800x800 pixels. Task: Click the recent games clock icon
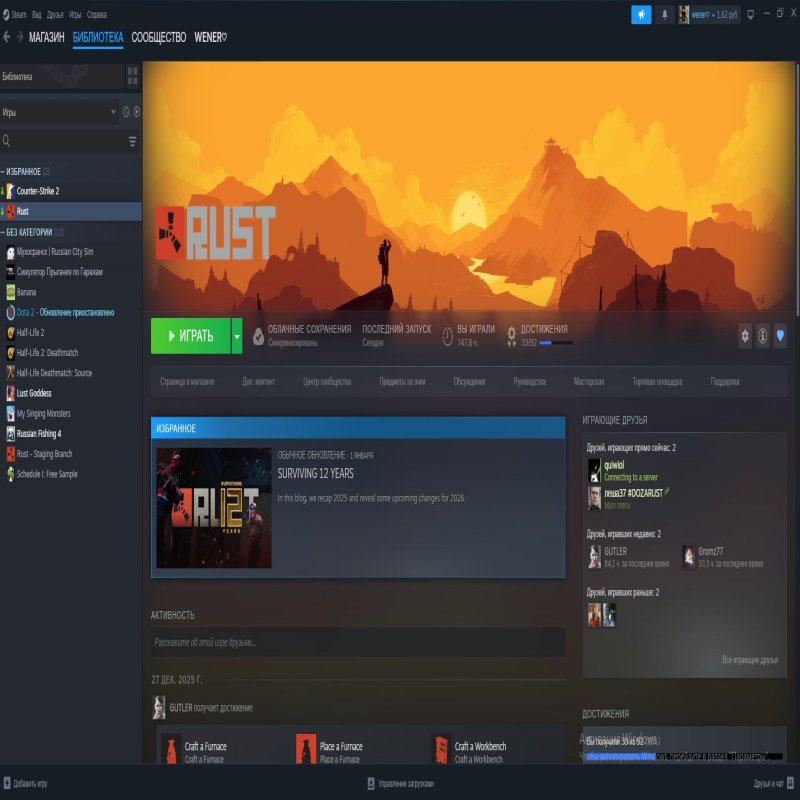click(126, 112)
